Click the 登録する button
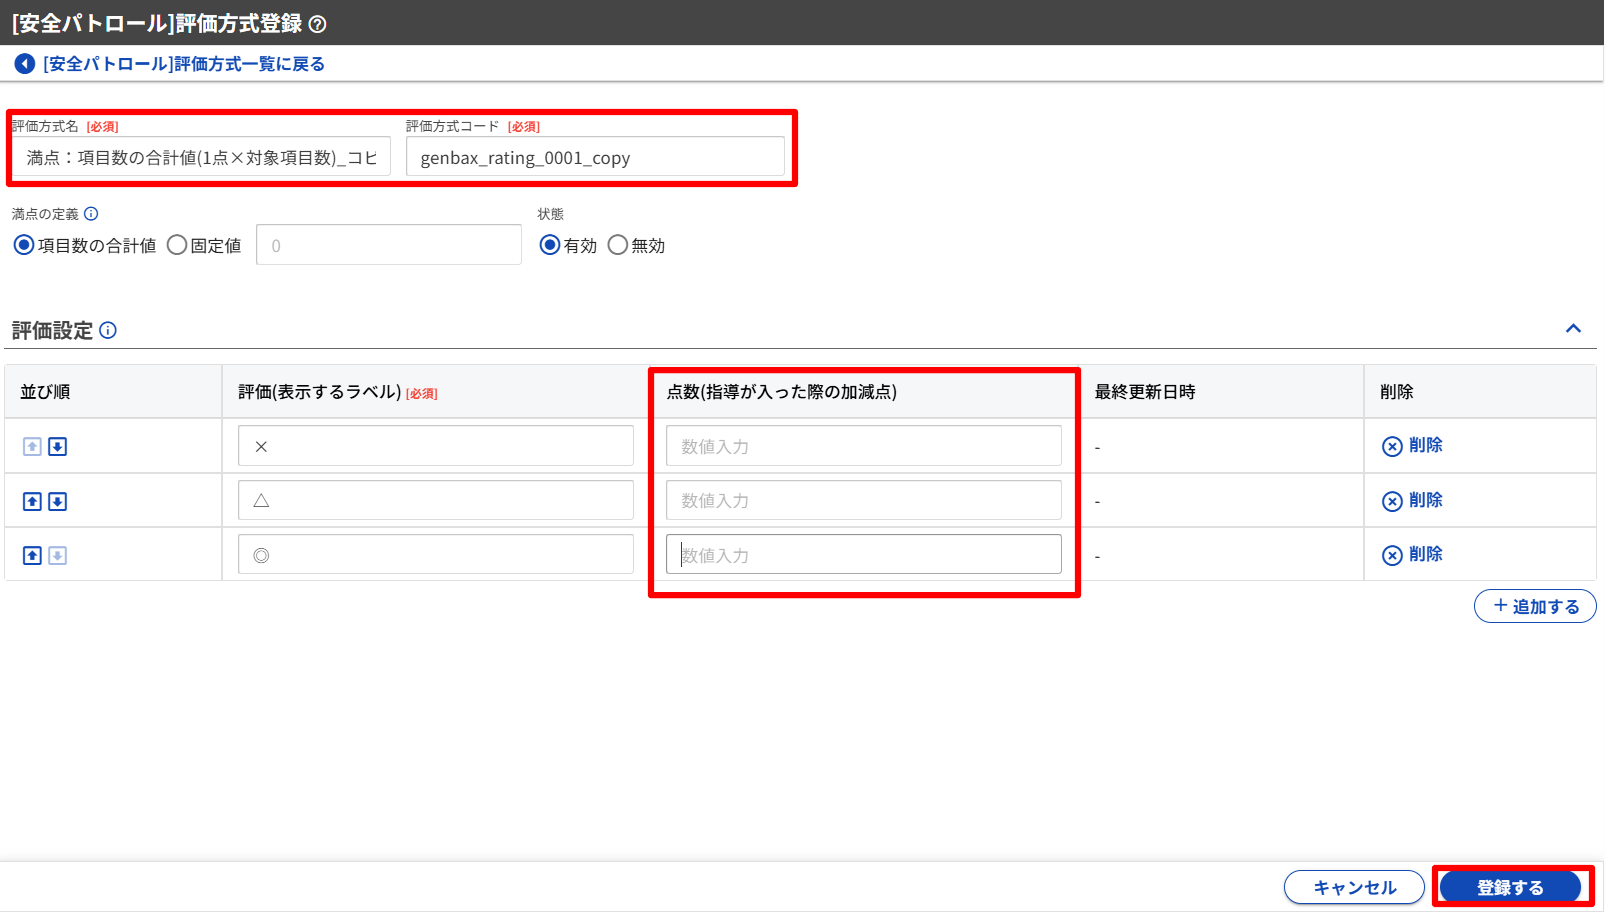 [x=1510, y=887]
